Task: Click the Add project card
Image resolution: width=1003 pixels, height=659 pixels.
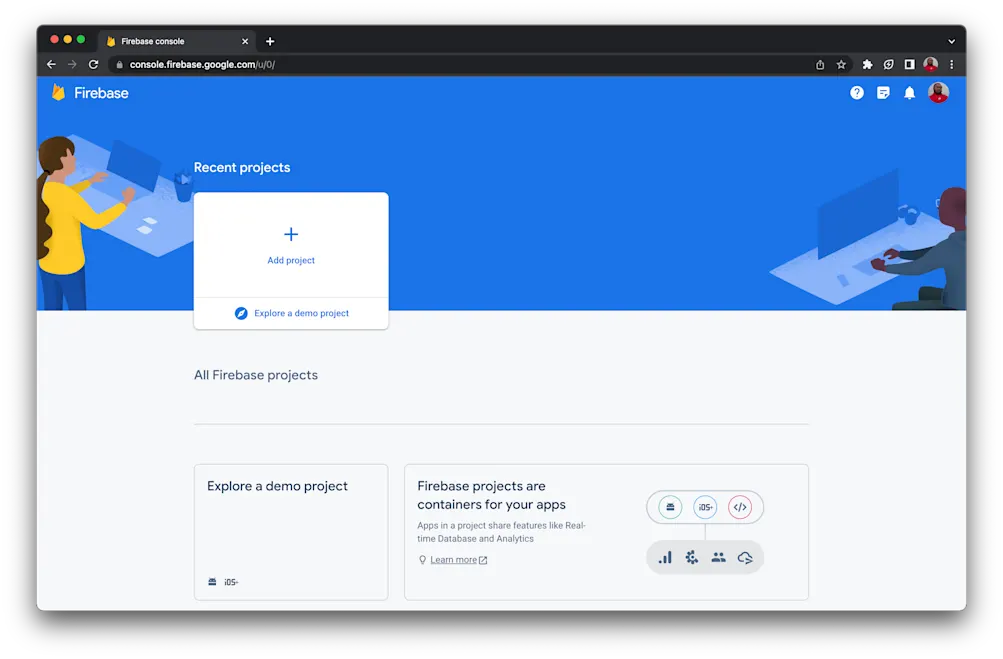Action: tap(291, 245)
